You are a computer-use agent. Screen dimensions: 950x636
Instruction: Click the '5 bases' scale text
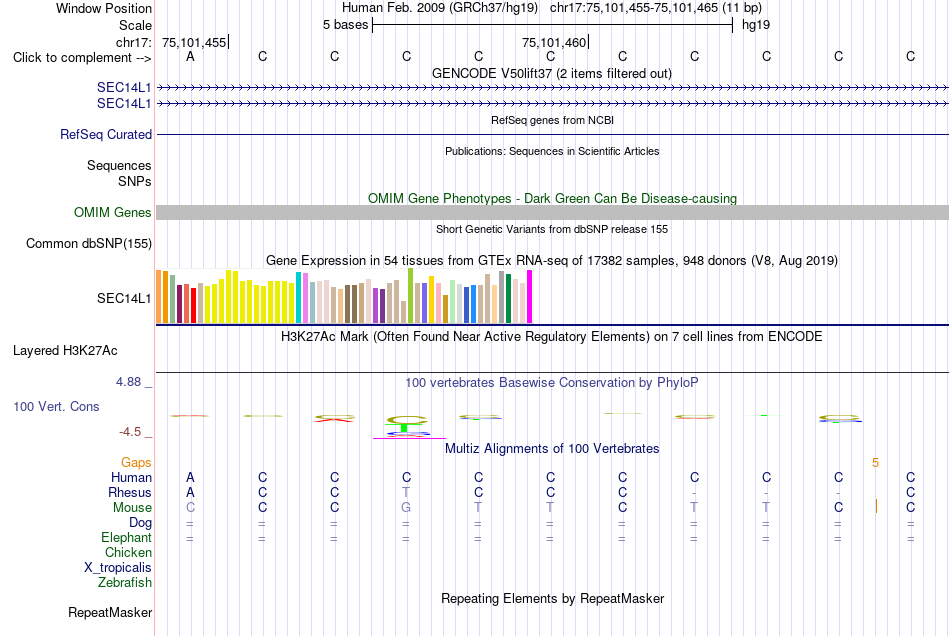(x=345, y=25)
